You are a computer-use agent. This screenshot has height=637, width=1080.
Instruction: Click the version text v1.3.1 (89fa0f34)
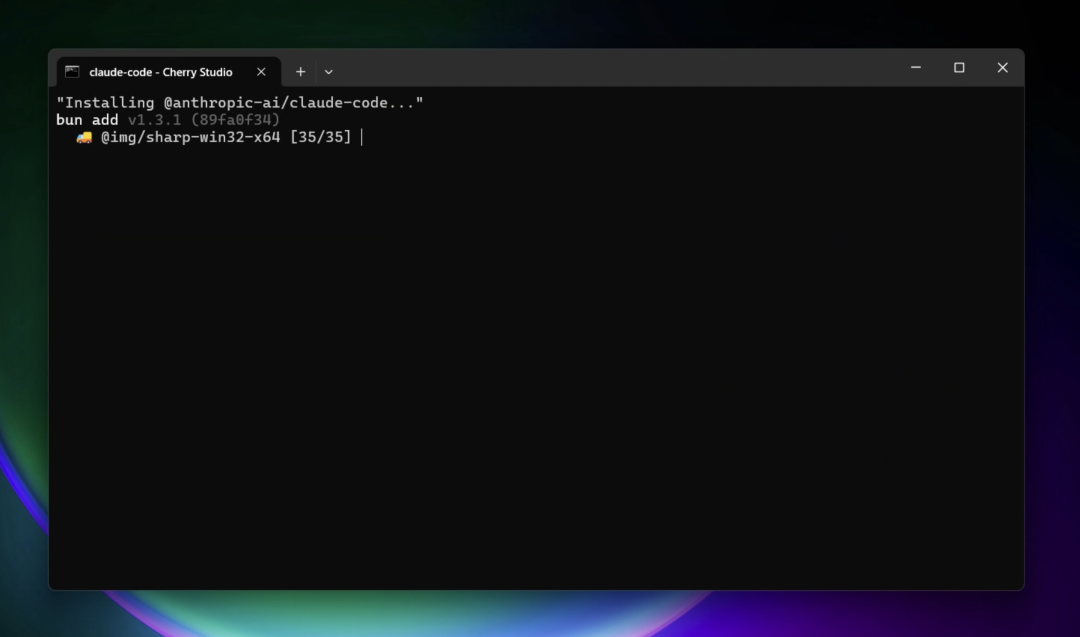tap(204, 120)
